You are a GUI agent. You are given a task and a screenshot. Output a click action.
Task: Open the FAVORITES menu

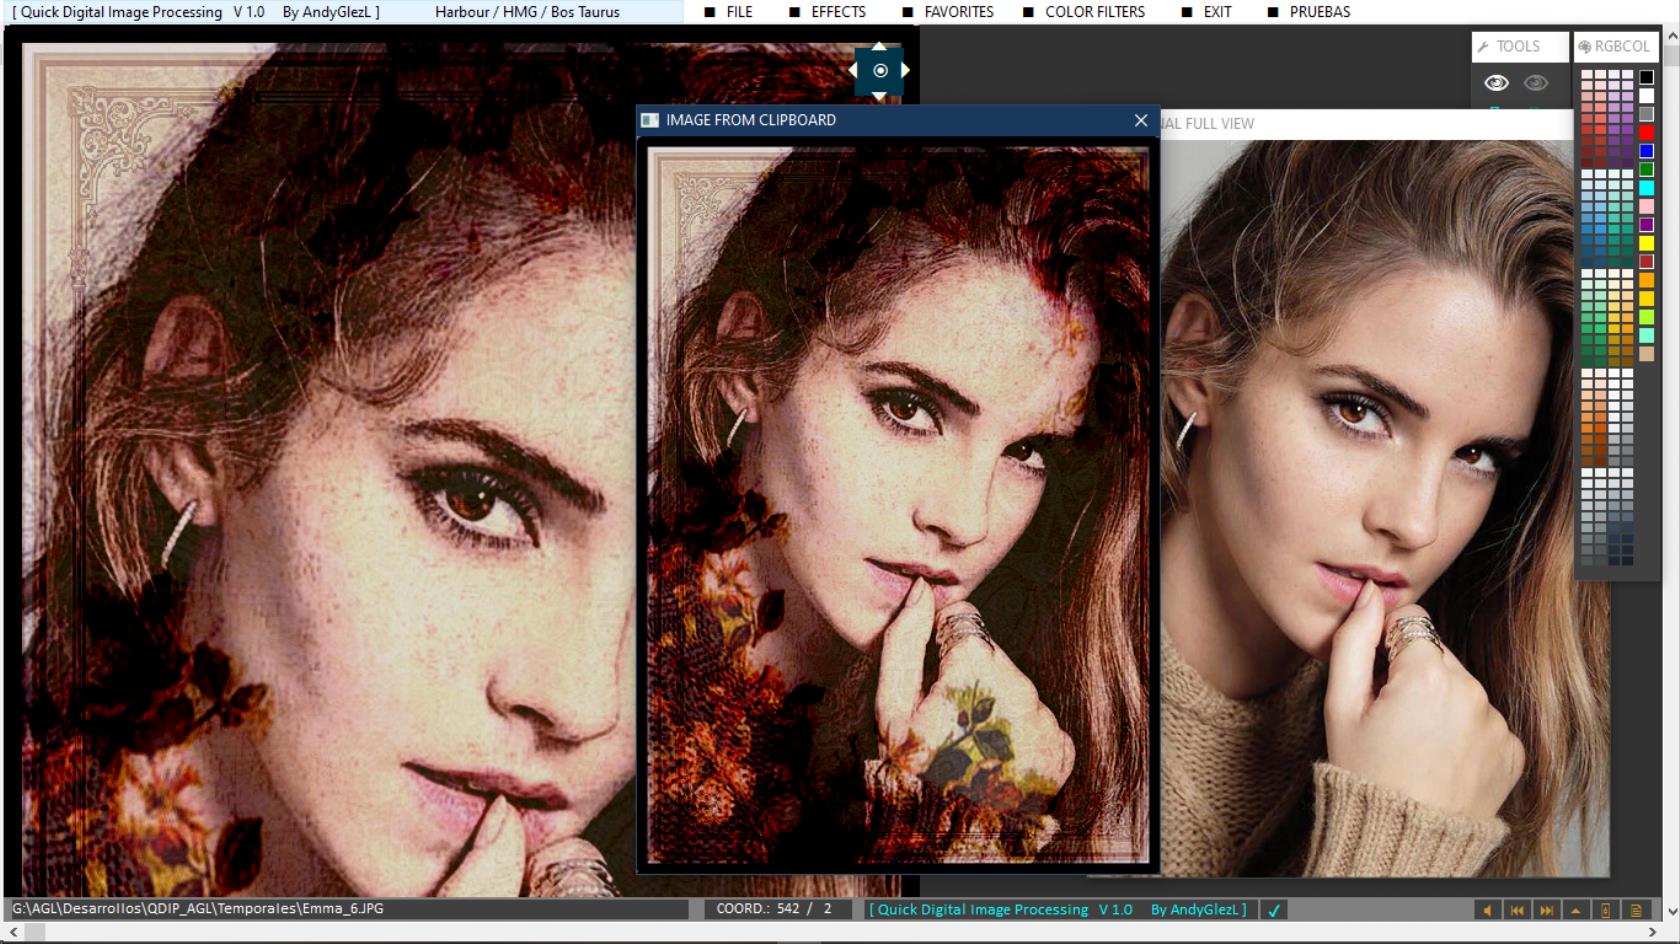point(958,12)
